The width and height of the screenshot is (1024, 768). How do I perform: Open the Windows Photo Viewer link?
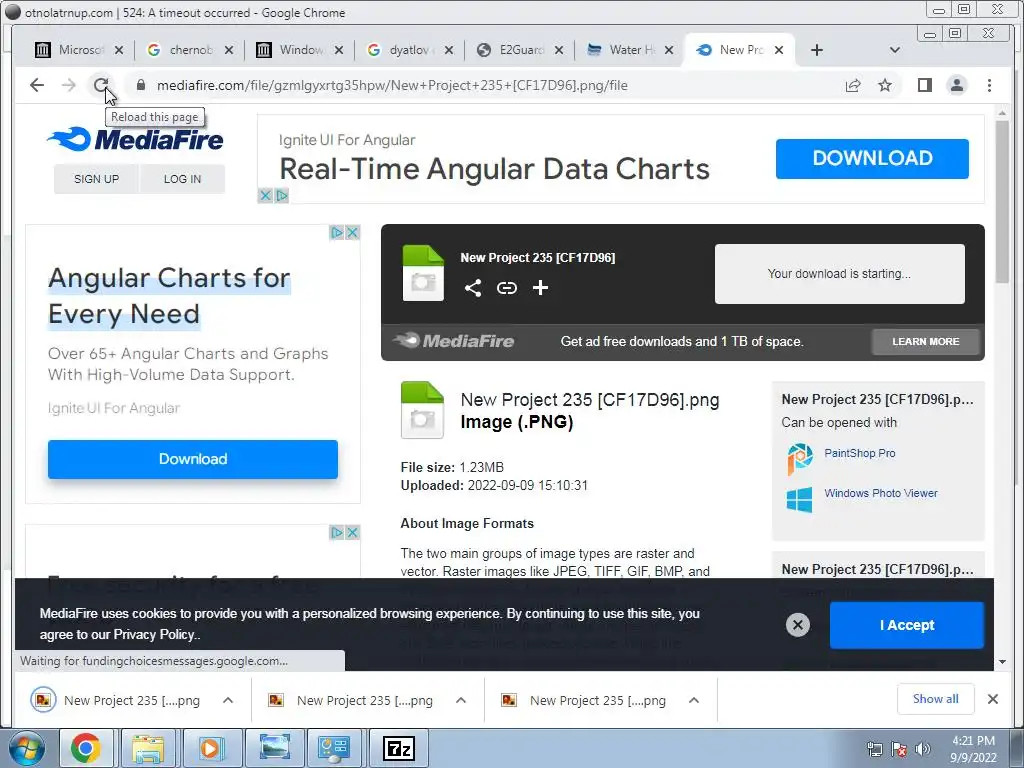880,493
